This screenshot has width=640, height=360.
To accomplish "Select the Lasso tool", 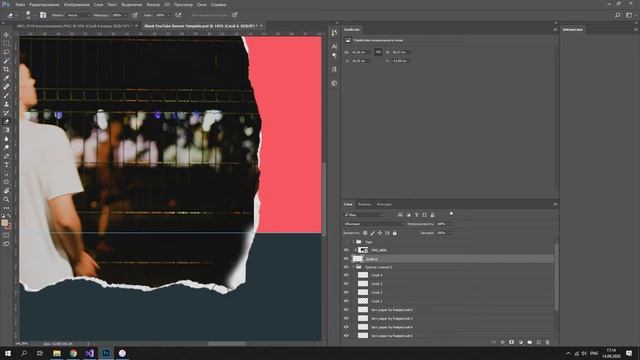I will 6,52.
